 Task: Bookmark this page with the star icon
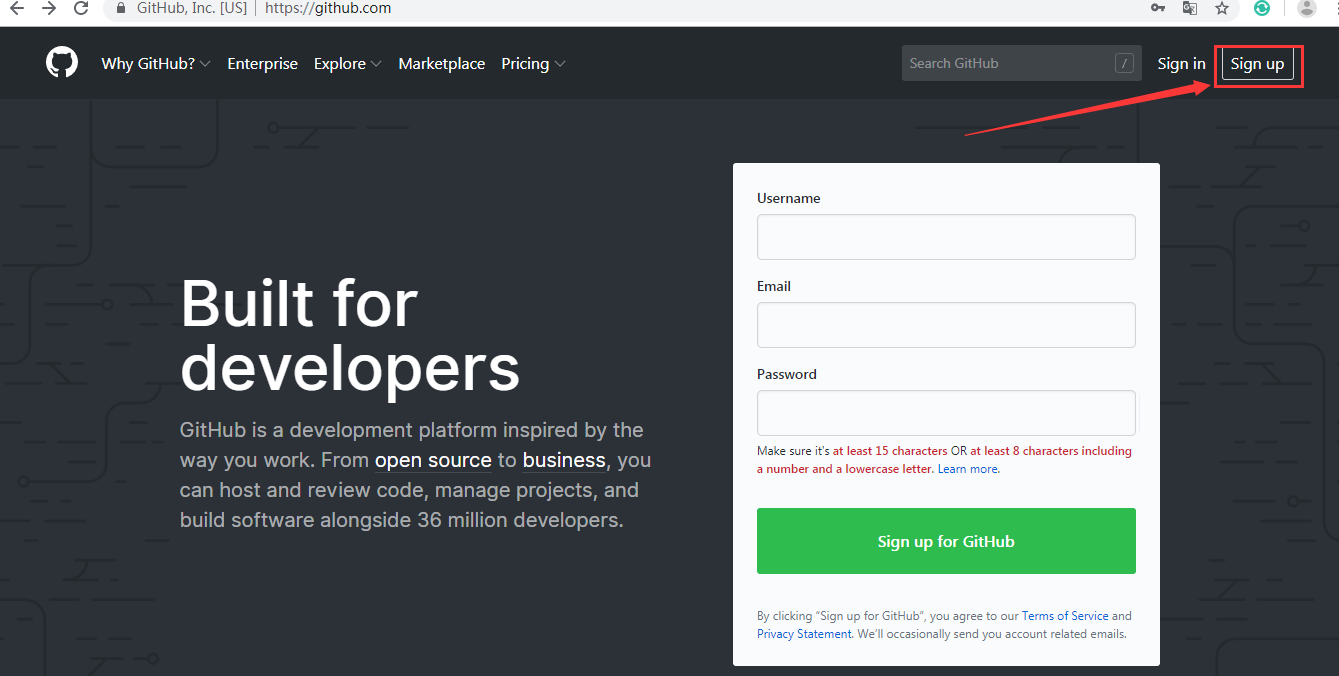1222,8
